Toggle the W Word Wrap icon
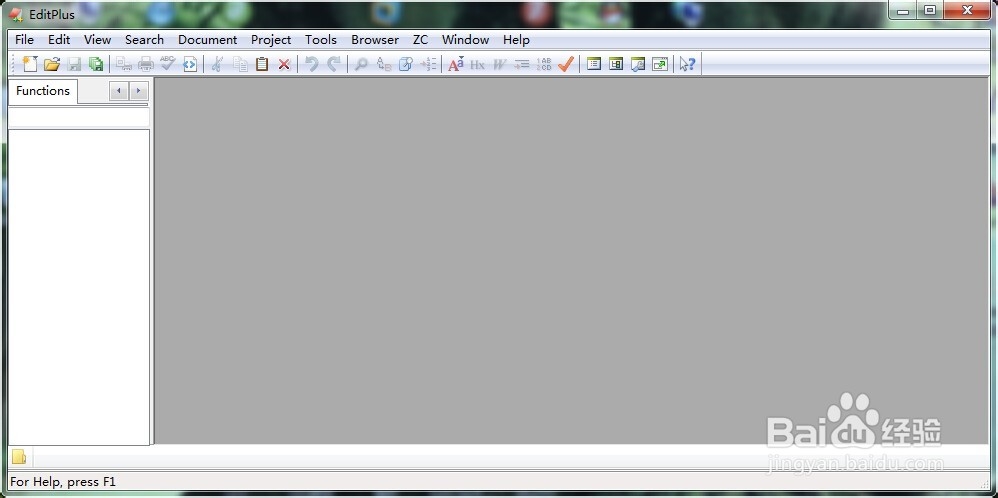Screen dimensions: 998x498 [x=500, y=64]
